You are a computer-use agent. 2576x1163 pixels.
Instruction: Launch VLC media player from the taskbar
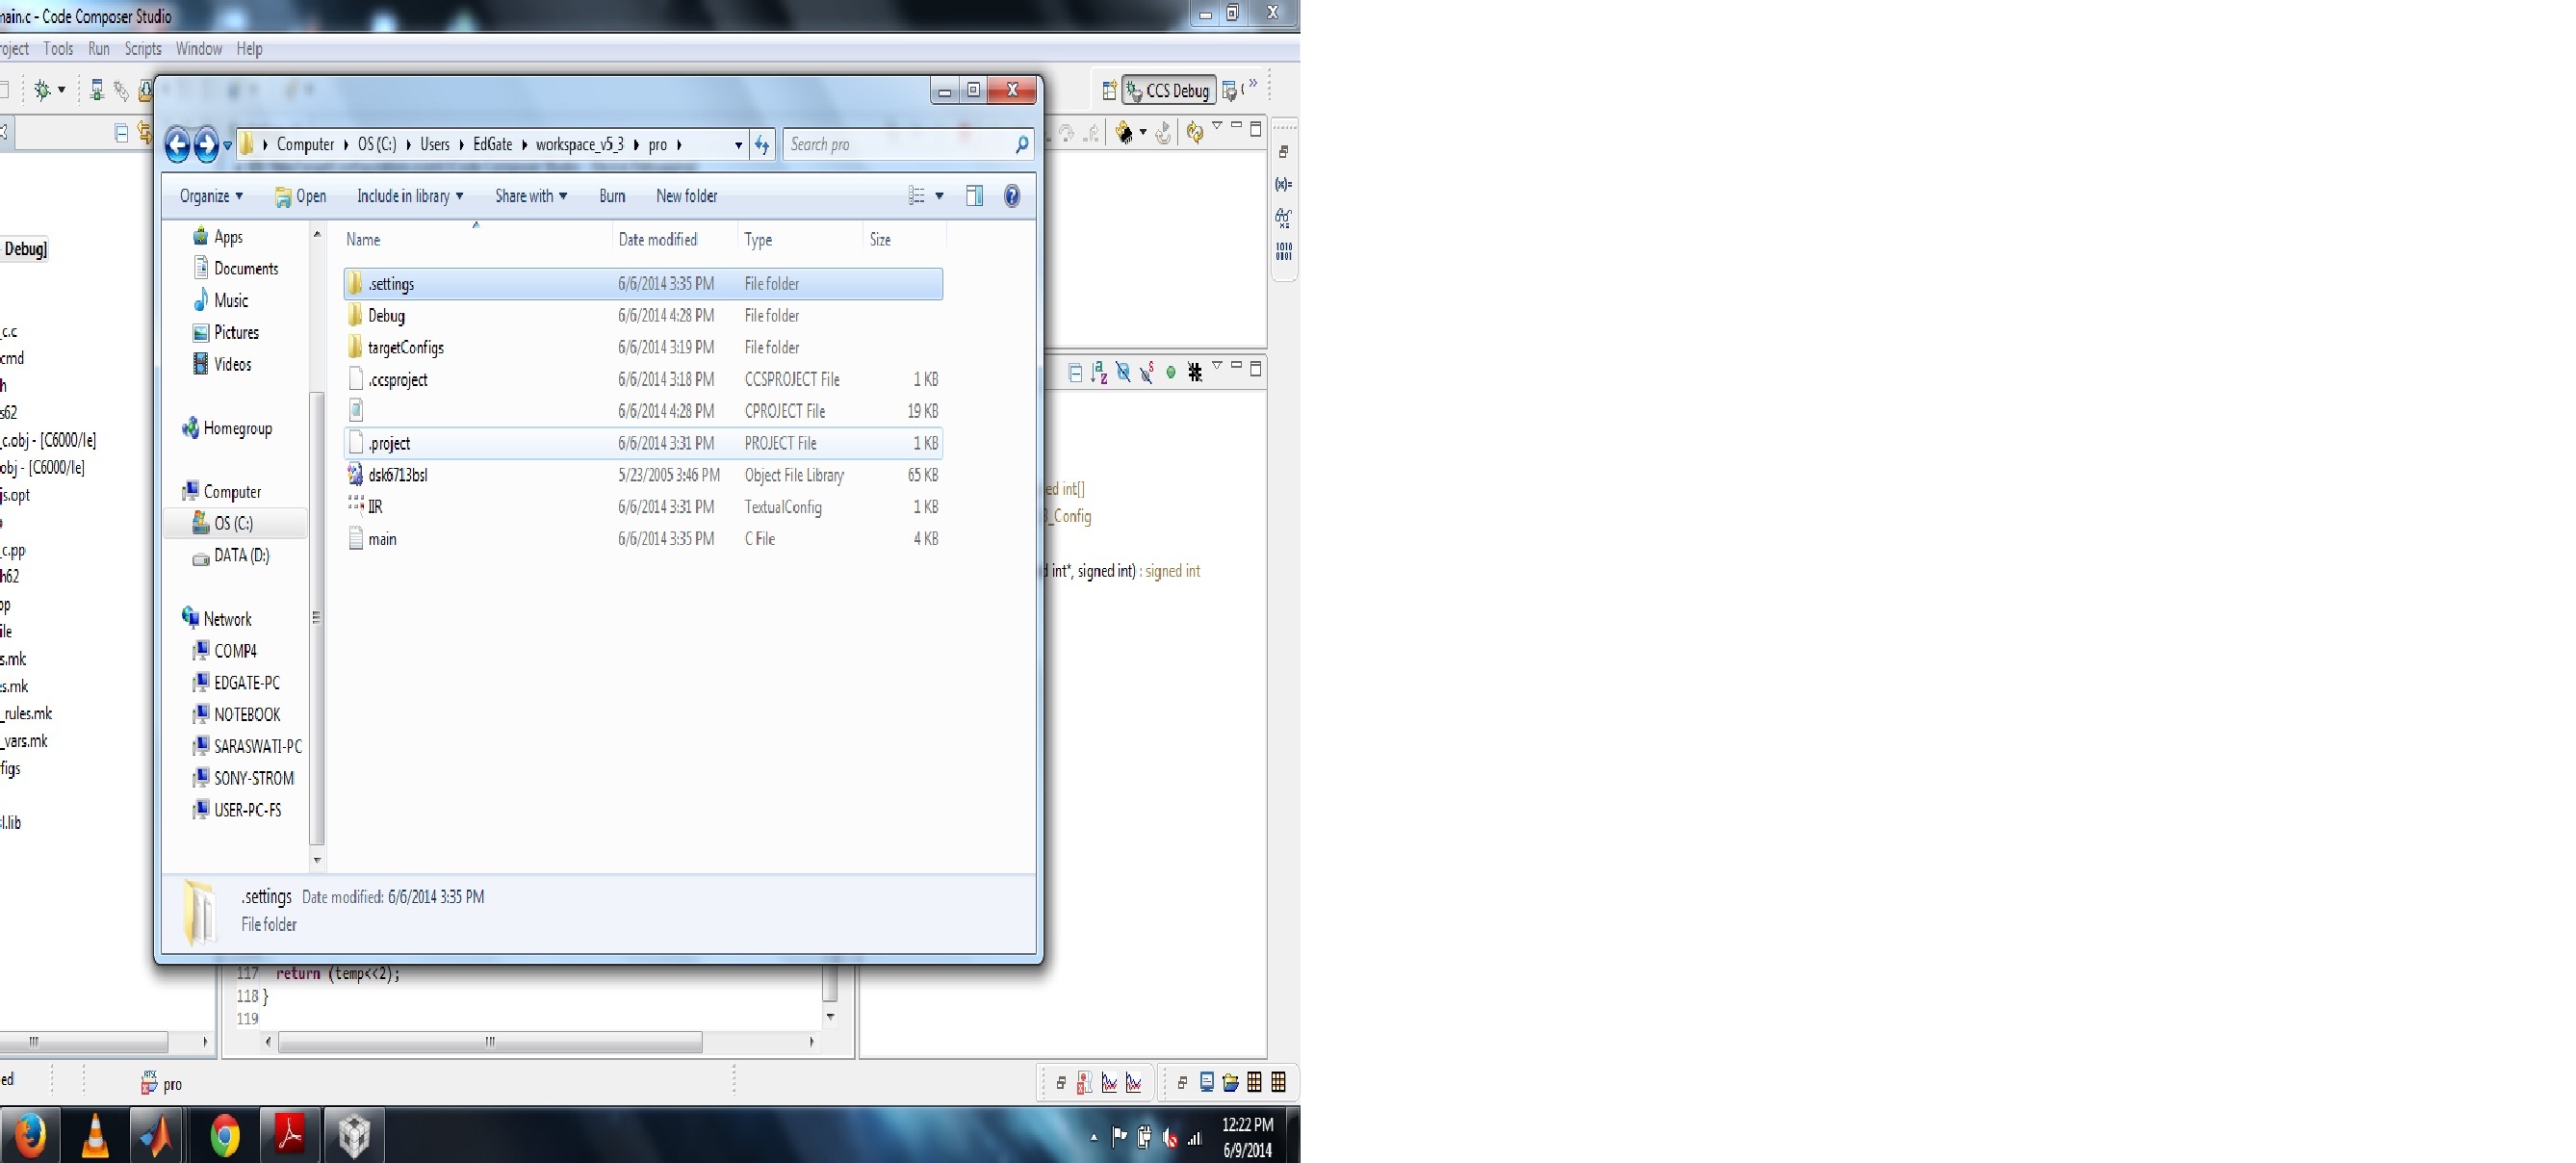click(x=96, y=1135)
